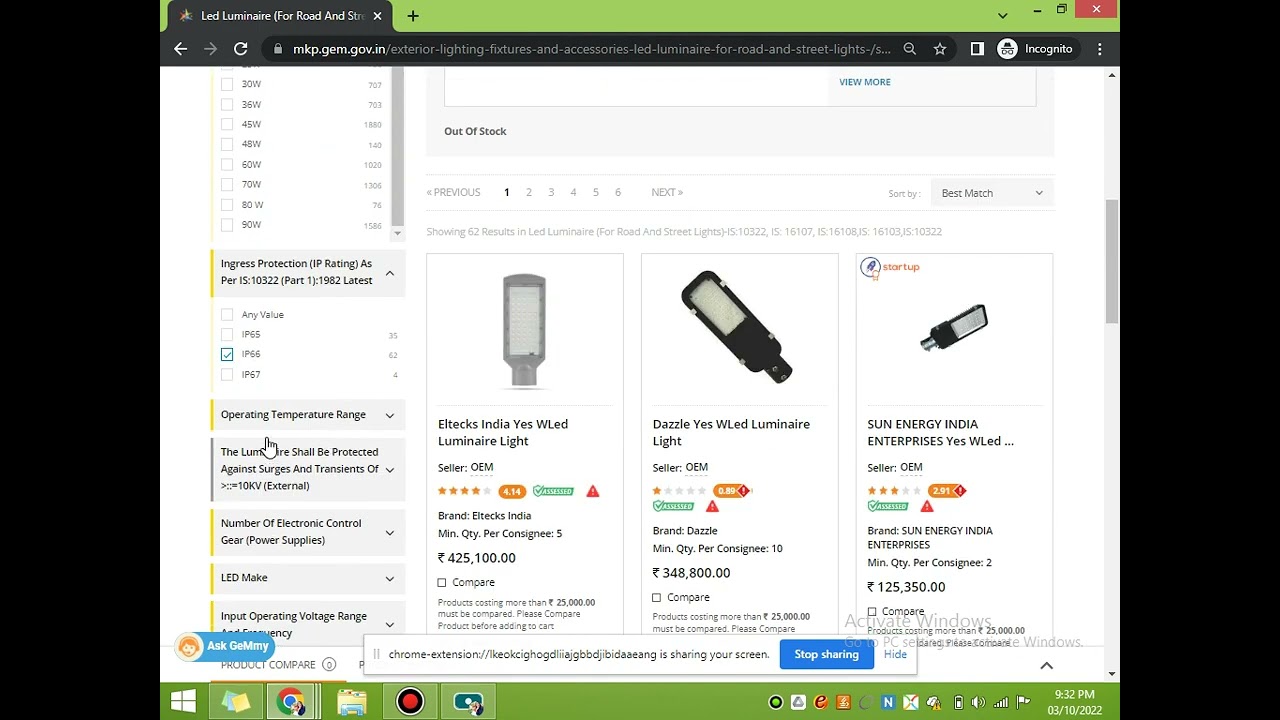Open Windows Start menu
This screenshot has height=720, width=1280.
pyautogui.click(x=183, y=701)
